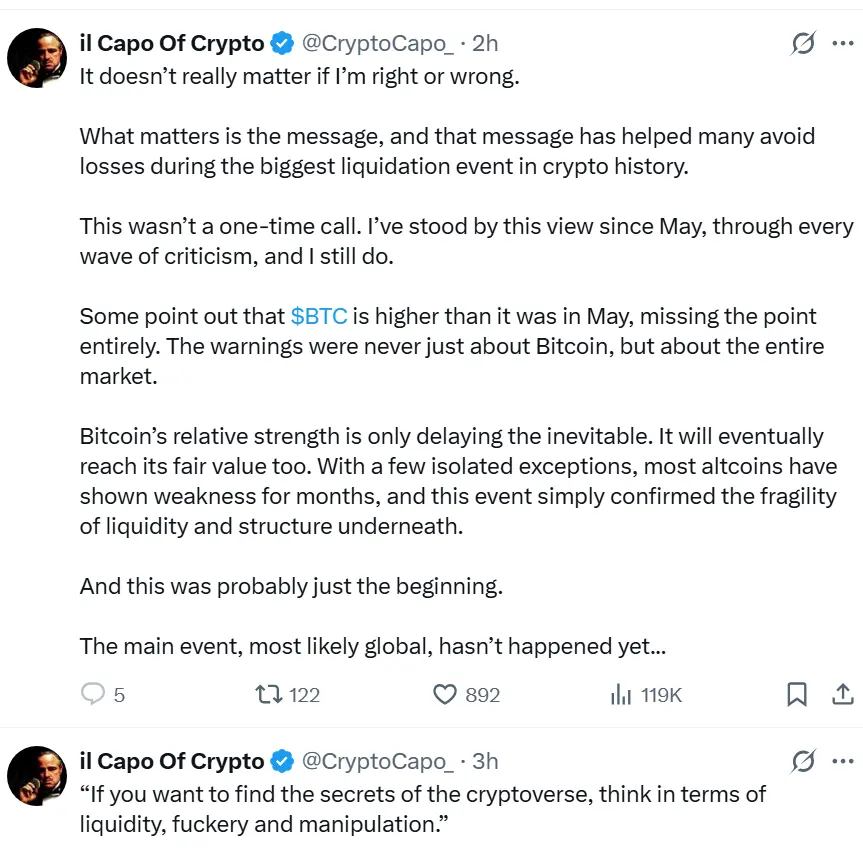Image resolution: width=863 pixels, height=857 pixels.
Task: Click Grok icon on the 2h tweet
Action: pyautogui.click(x=802, y=44)
